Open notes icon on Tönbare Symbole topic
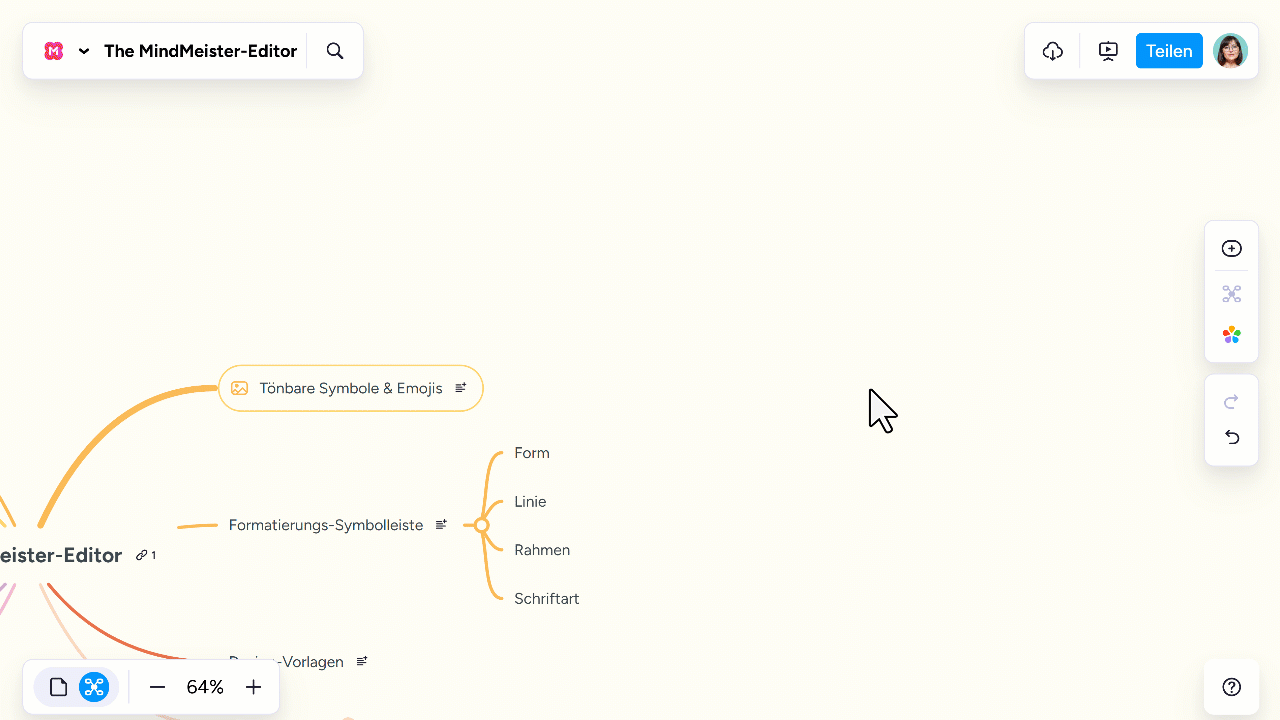This screenshot has width=1280, height=720. [461, 388]
